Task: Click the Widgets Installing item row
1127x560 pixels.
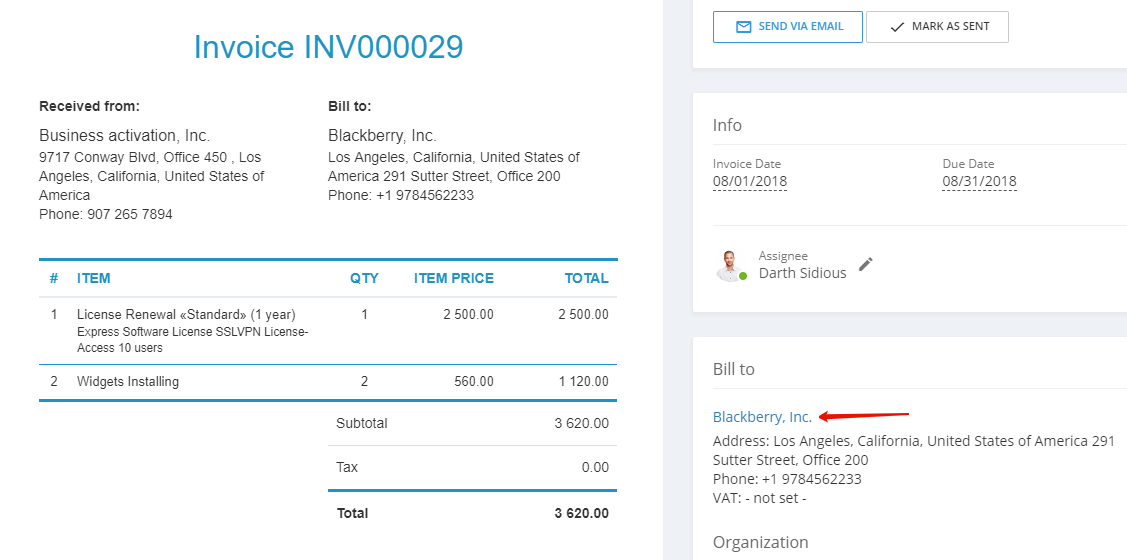Action: pos(328,382)
